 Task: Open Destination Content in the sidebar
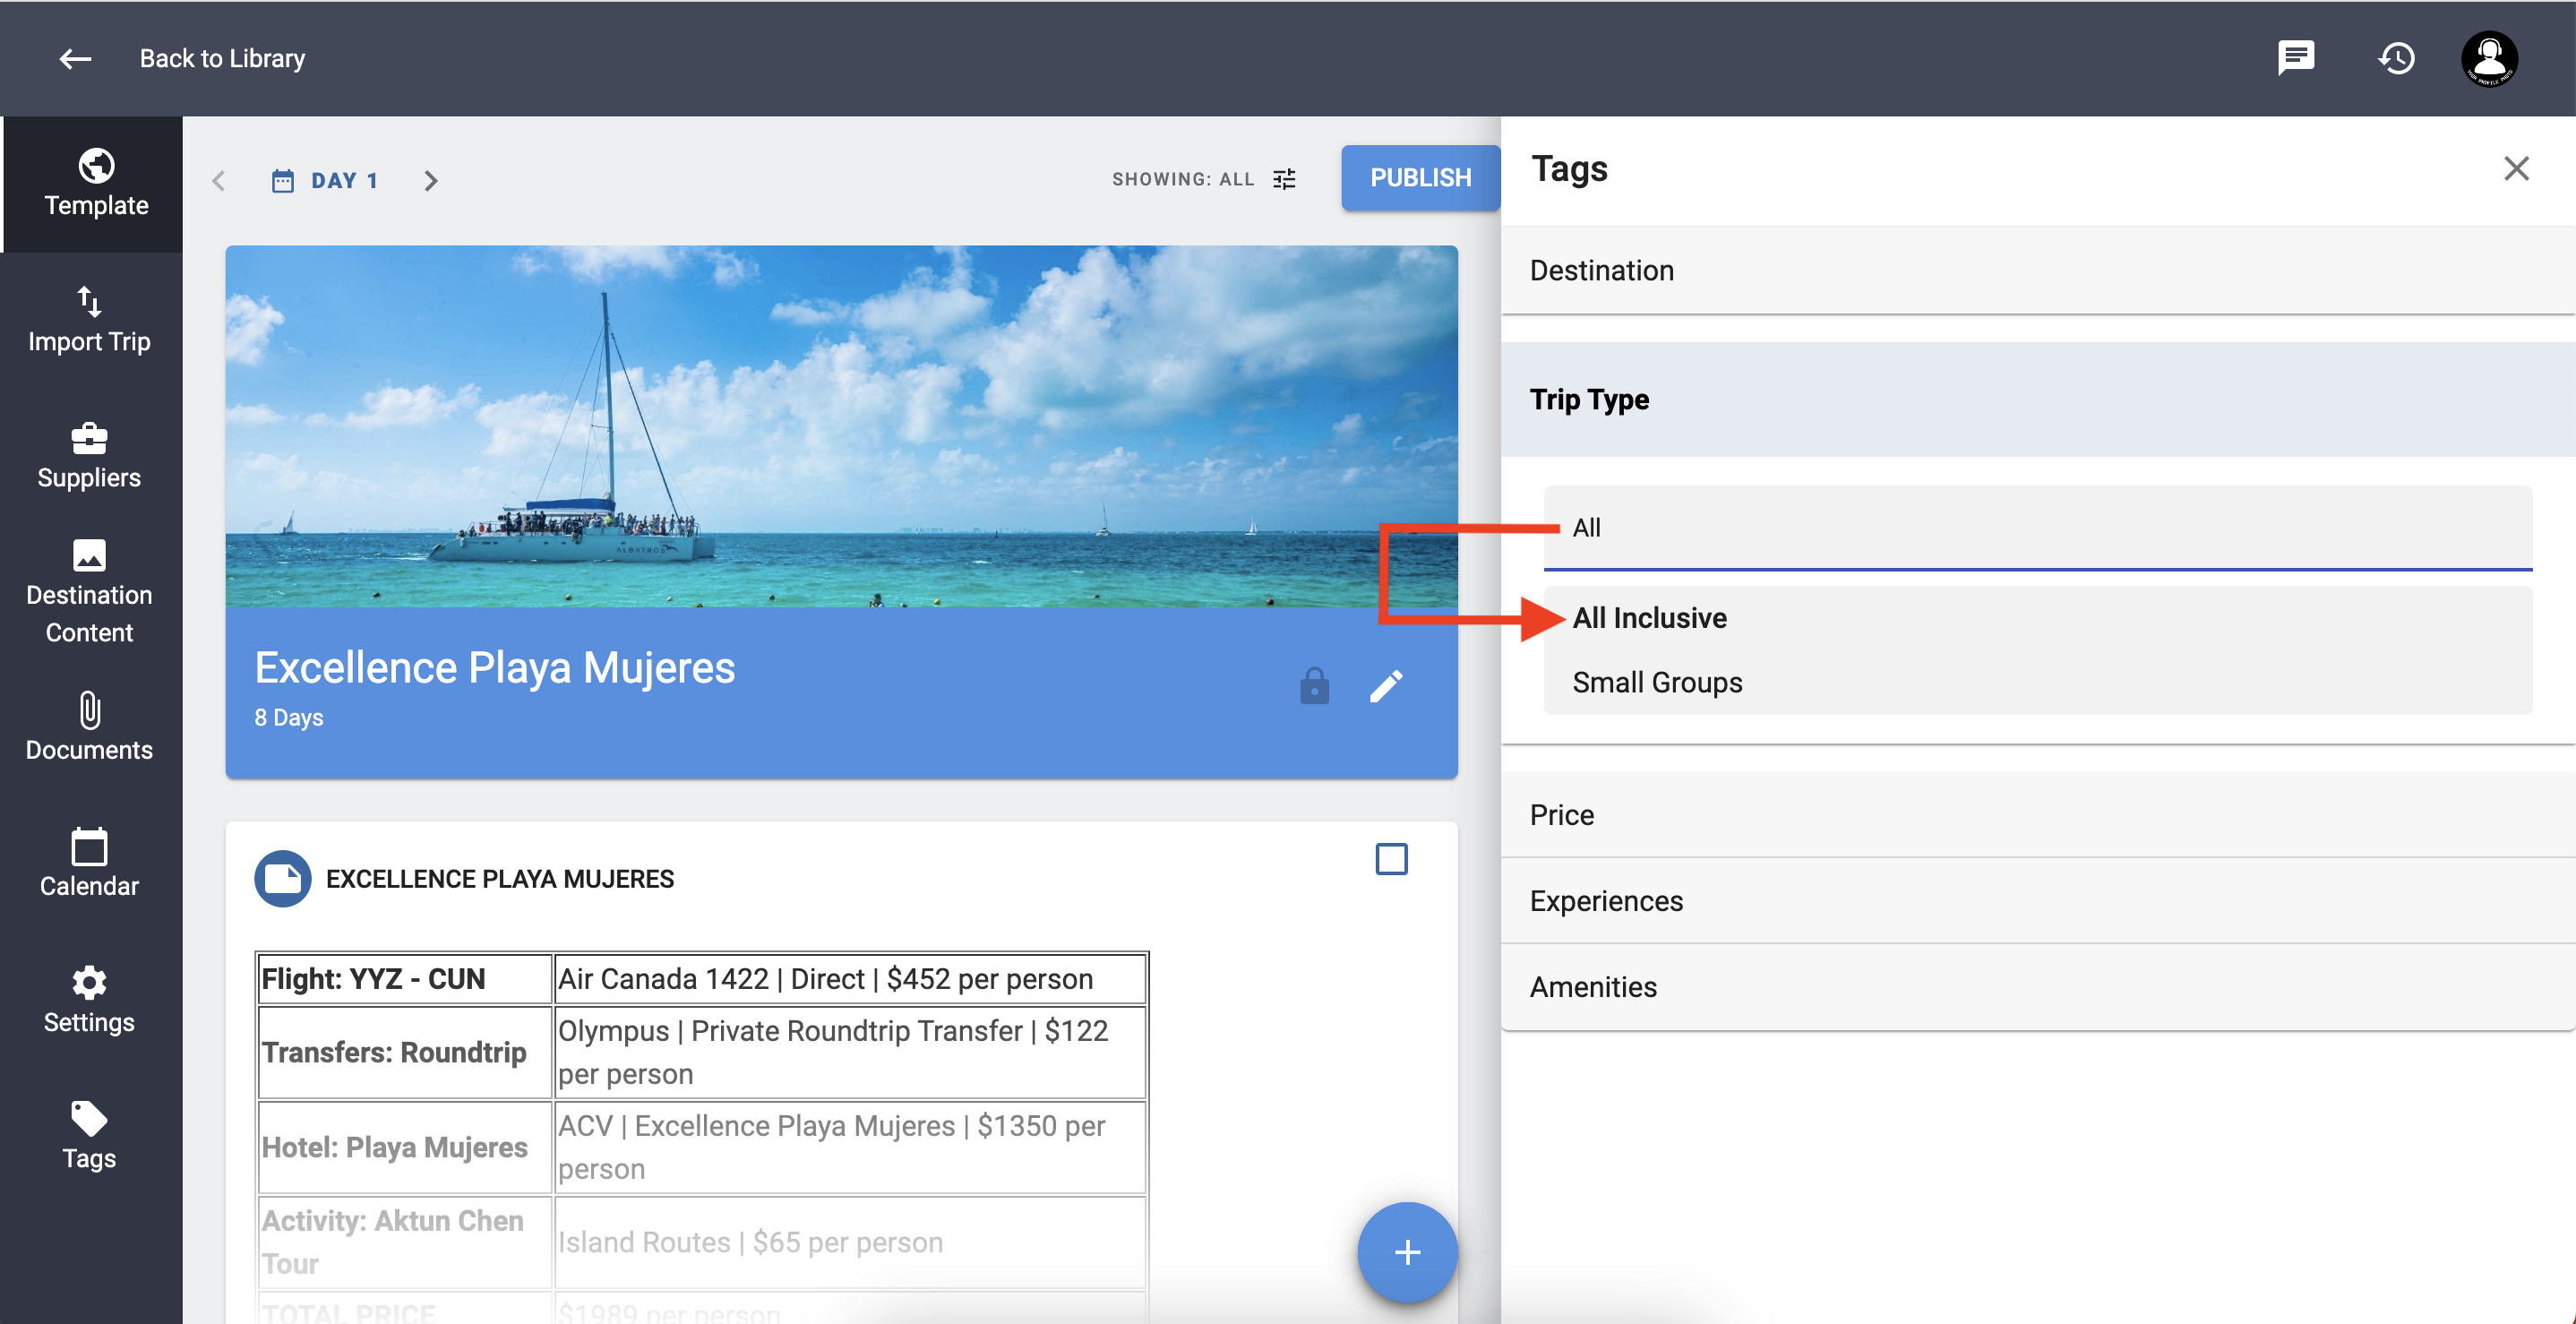tap(89, 592)
